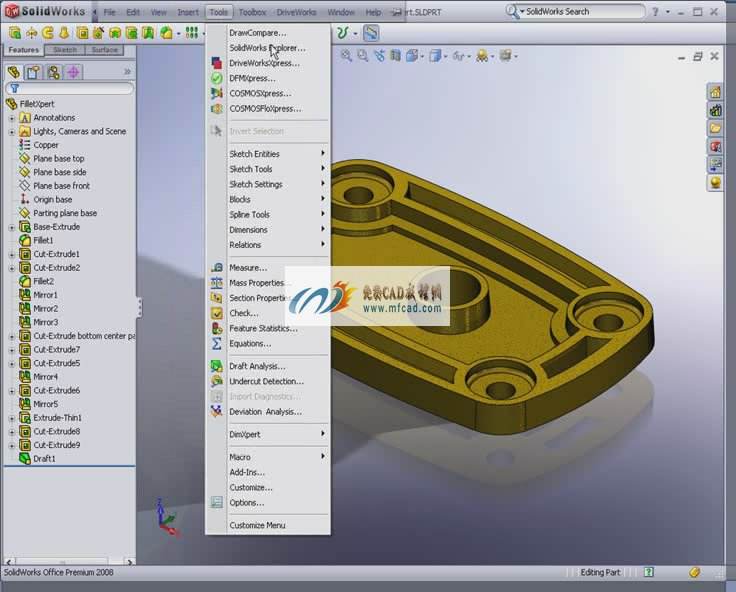Expand the Relations submenu

click(268, 245)
